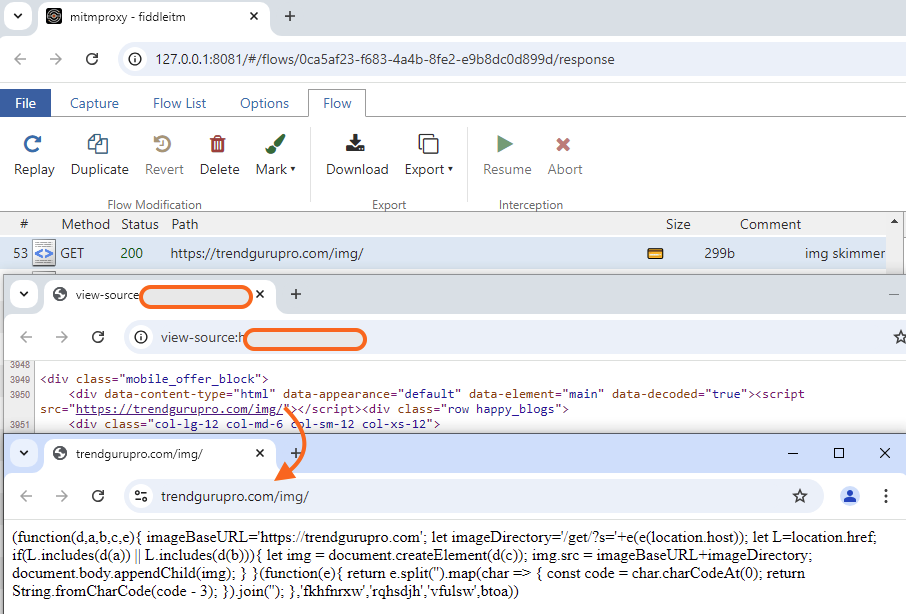Click source line number 3950

(20, 395)
